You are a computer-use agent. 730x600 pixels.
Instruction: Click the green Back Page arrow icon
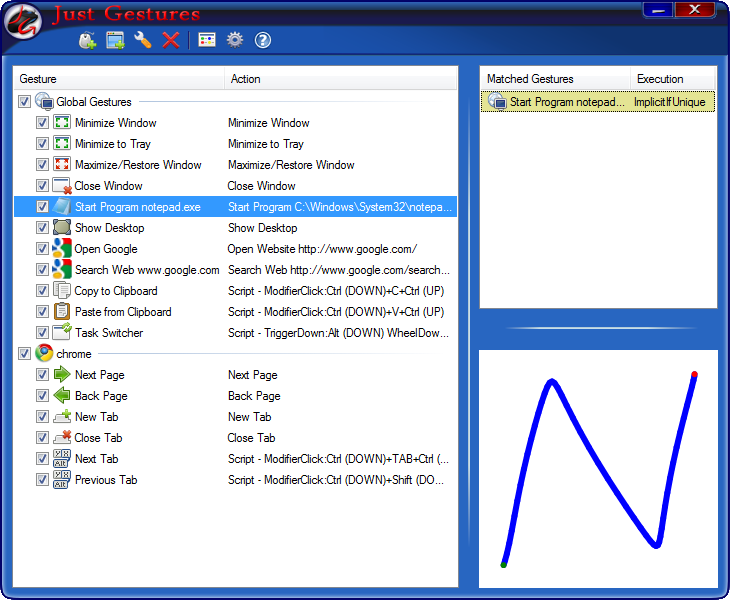coord(61,396)
